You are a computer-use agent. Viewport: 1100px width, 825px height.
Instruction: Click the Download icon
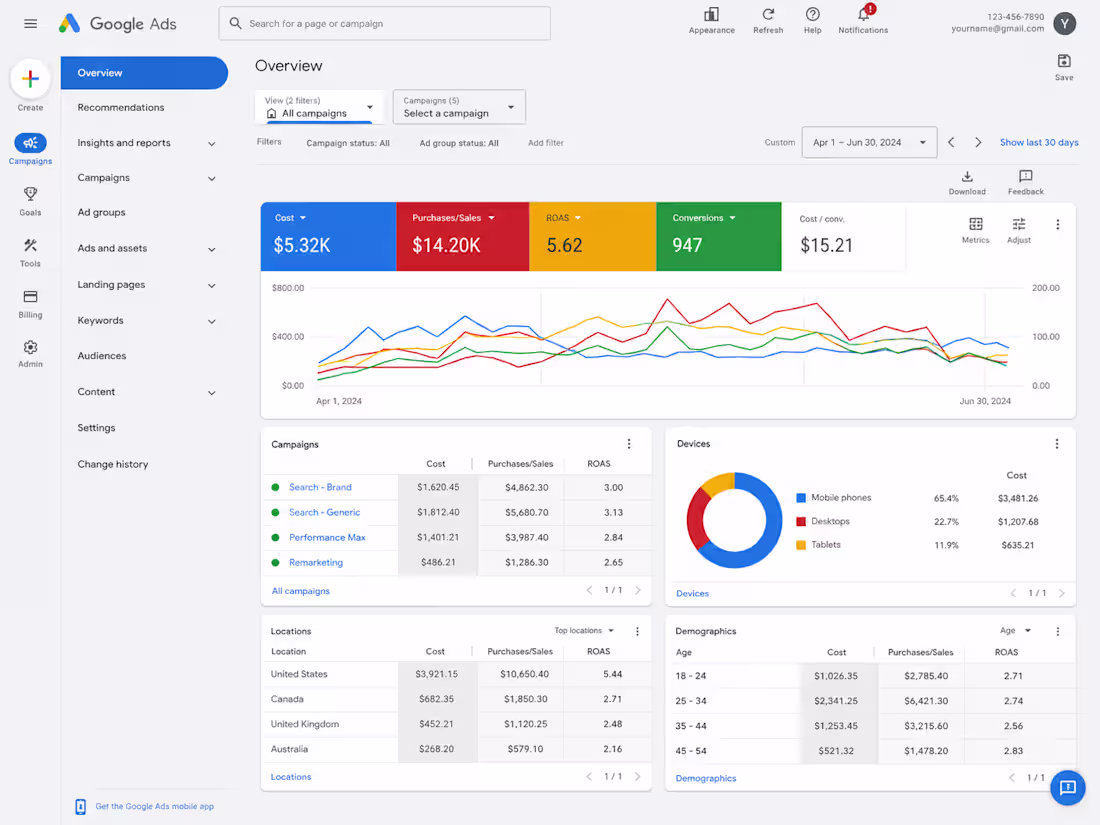(x=967, y=176)
